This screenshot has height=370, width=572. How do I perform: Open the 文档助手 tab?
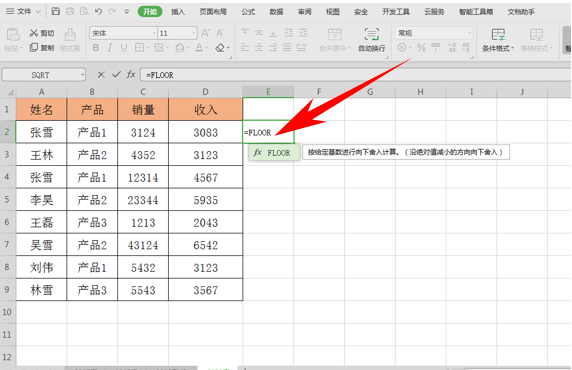(521, 12)
